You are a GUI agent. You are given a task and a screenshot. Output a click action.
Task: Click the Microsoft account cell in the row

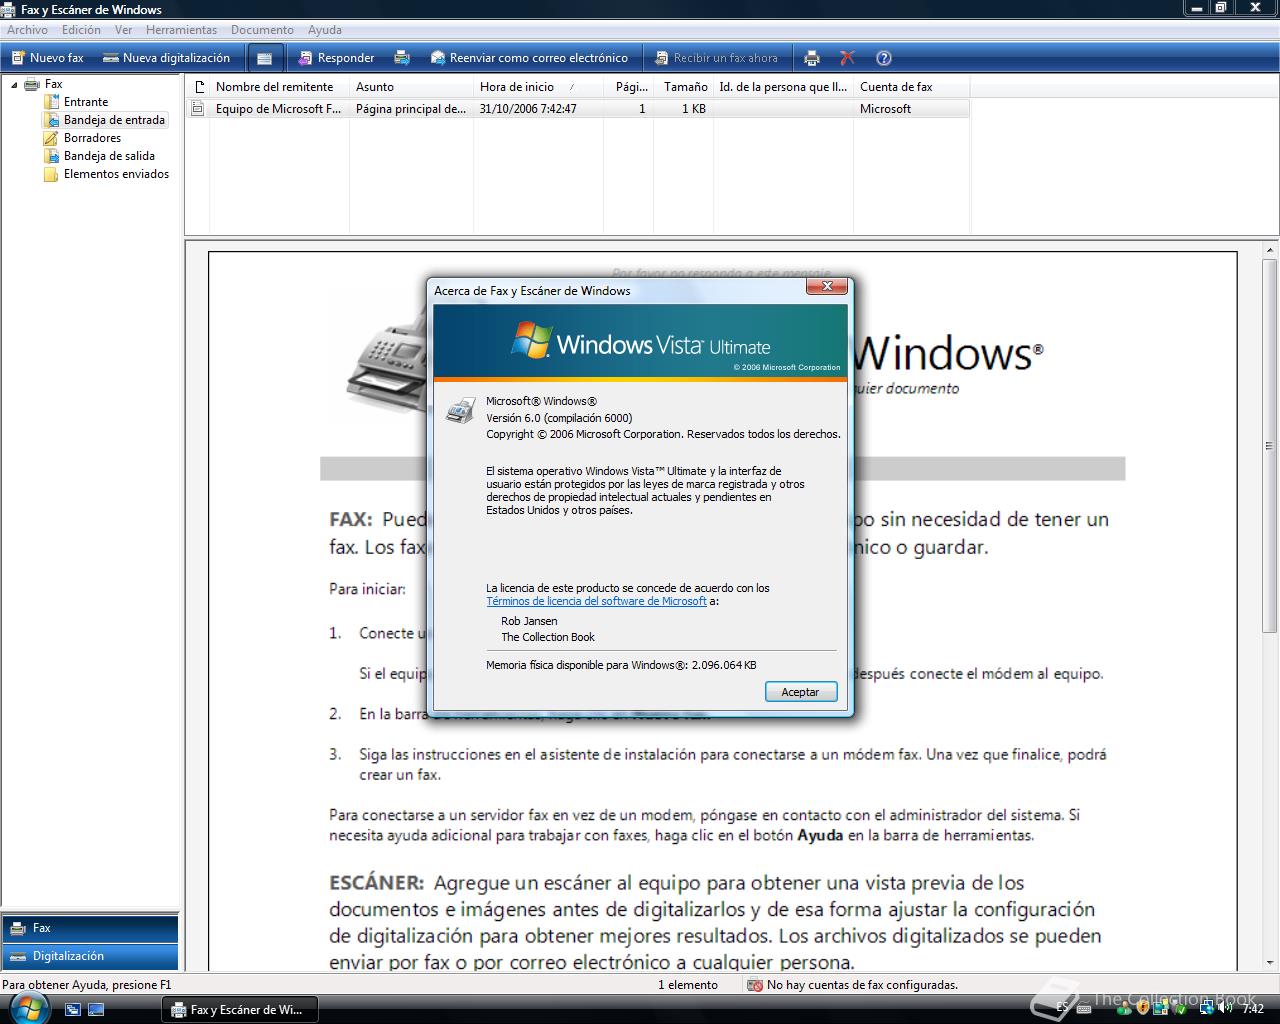point(885,109)
